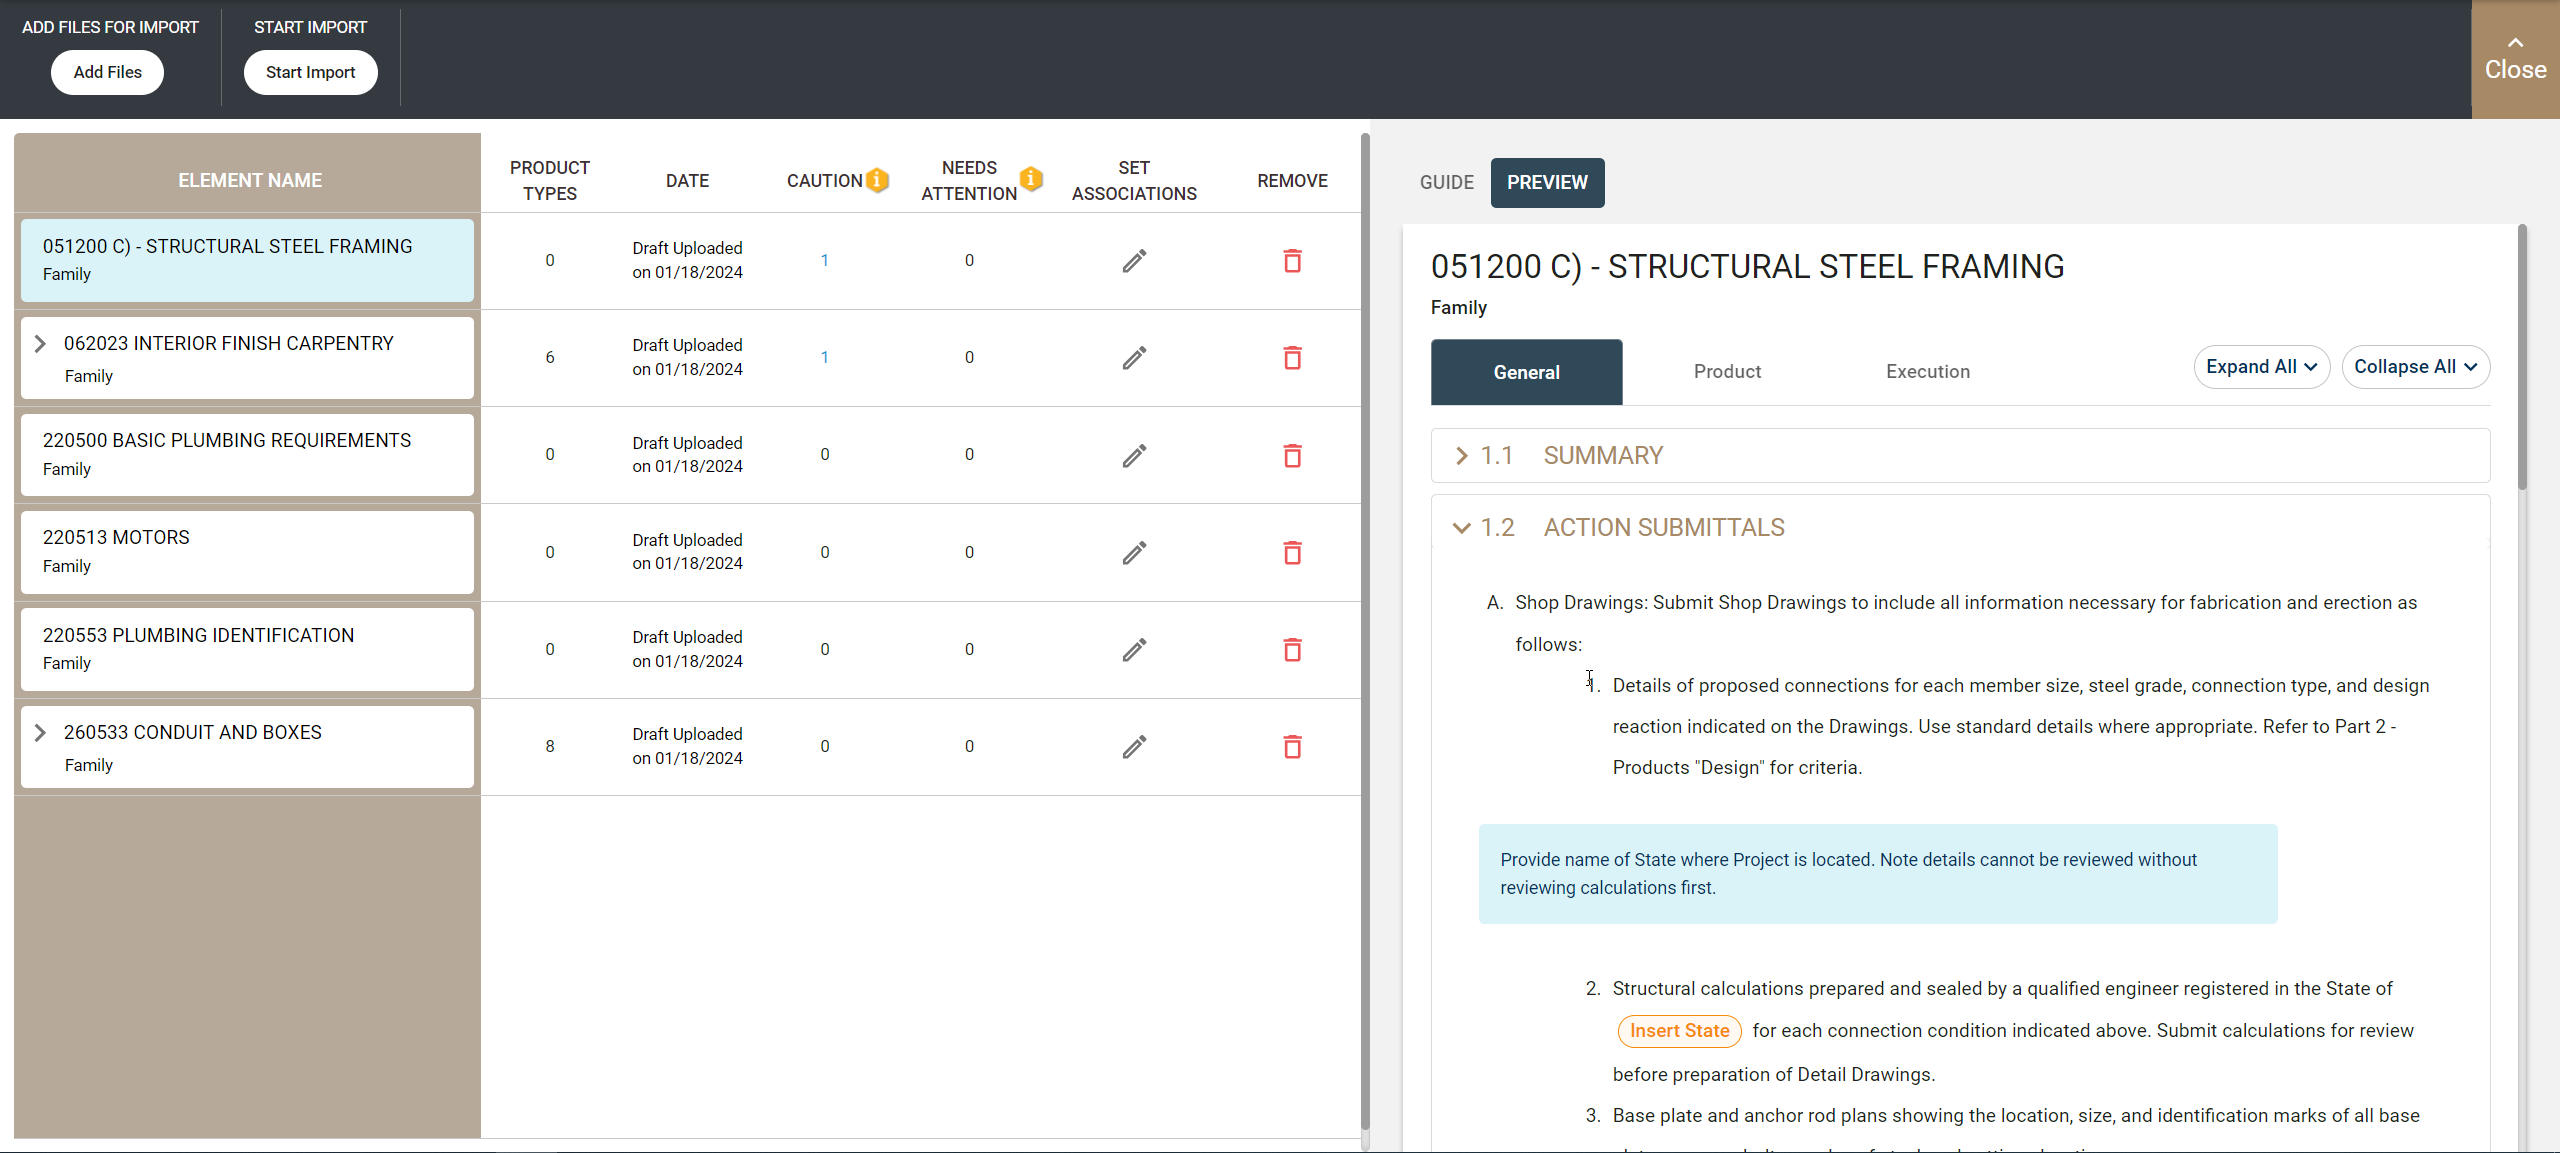Expand the 062023 Interior Finish Carpentry family

pos(40,344)
